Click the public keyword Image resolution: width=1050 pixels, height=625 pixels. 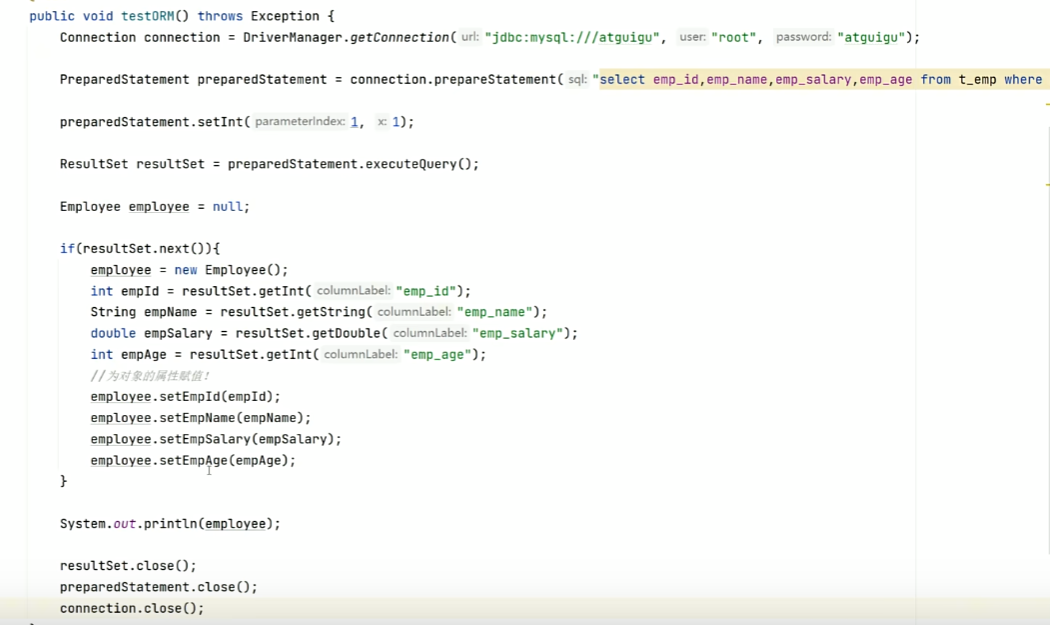[52, 16]
